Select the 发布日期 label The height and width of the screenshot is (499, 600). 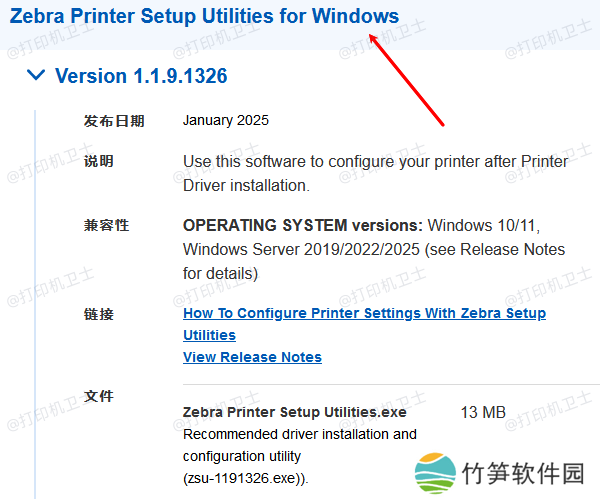(114, 121)
